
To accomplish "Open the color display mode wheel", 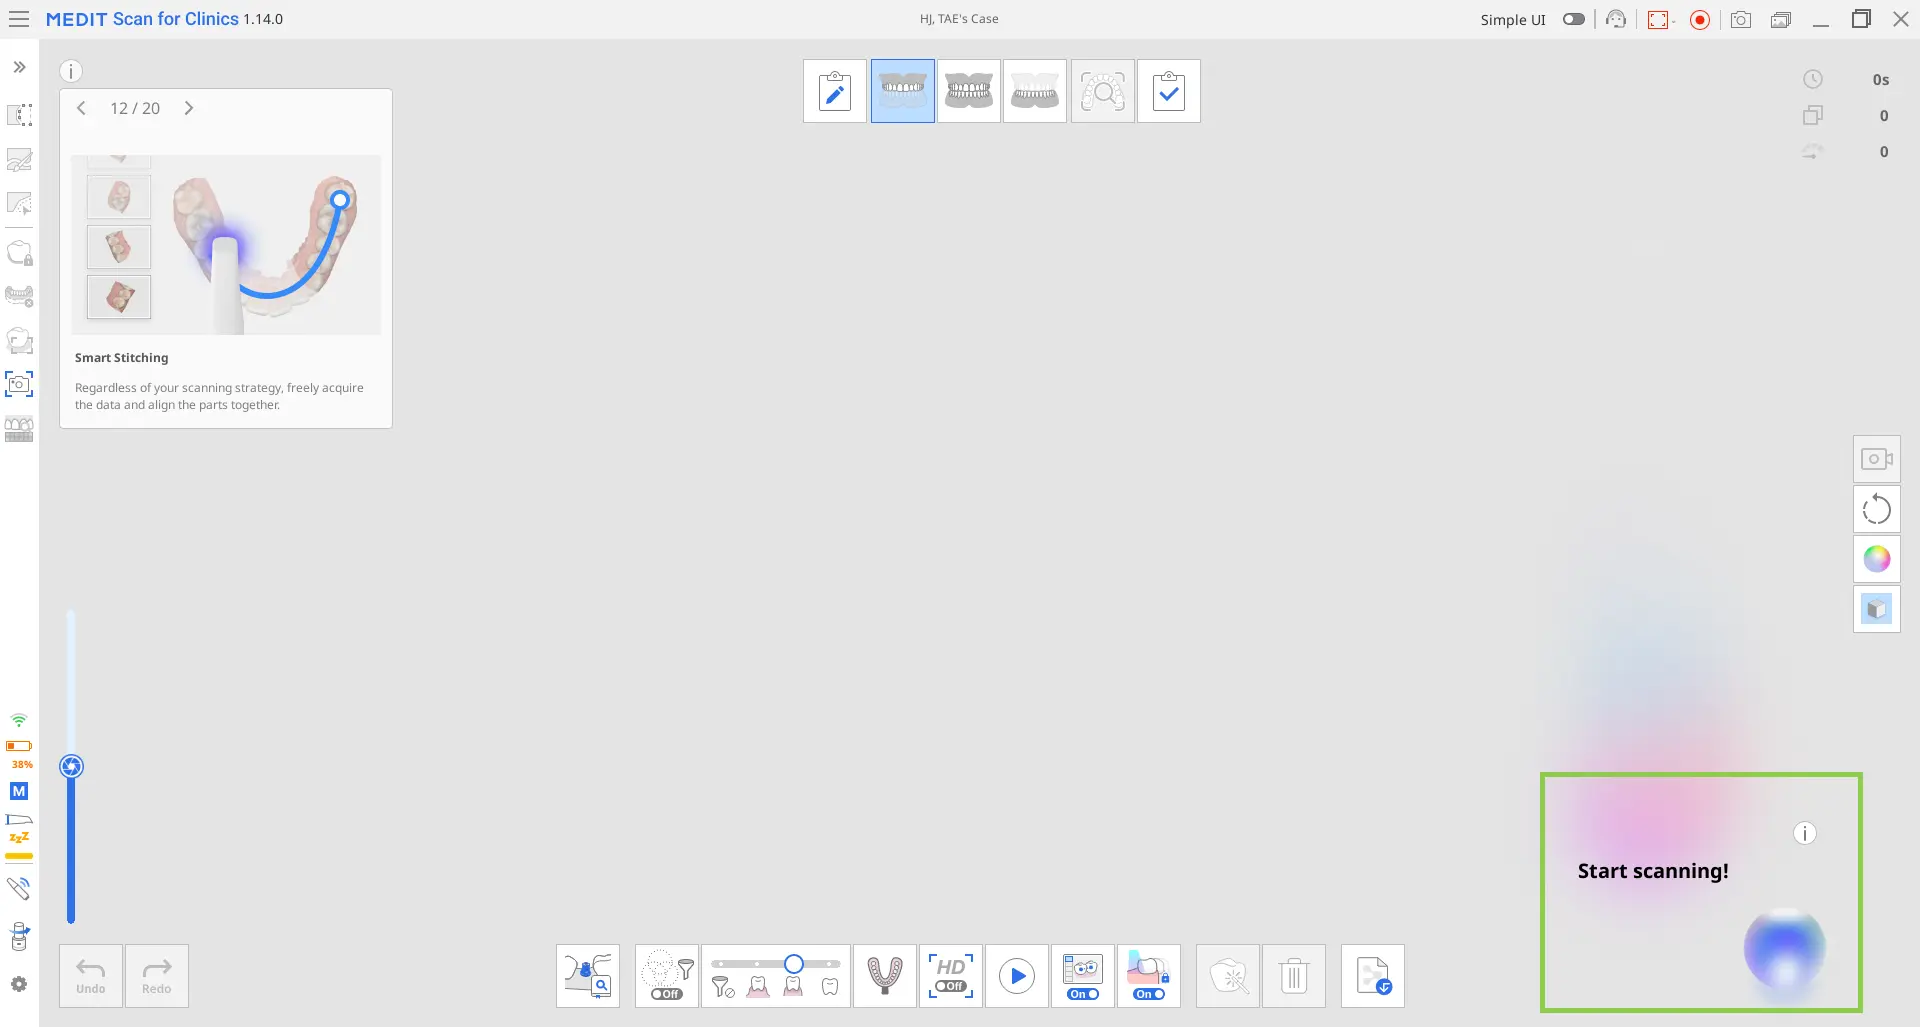I will (1877, 559).
